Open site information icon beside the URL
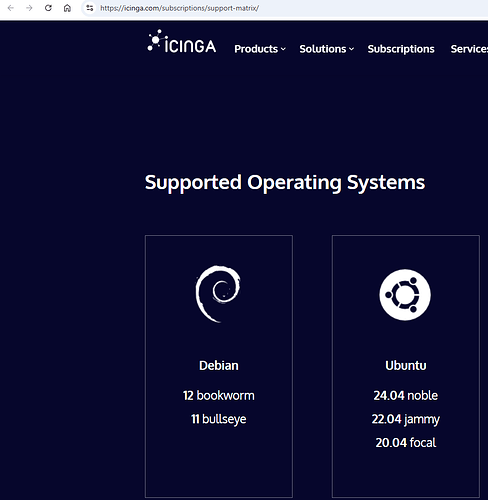488x500 pixels. pyautogui.click(x=89, y=8)
